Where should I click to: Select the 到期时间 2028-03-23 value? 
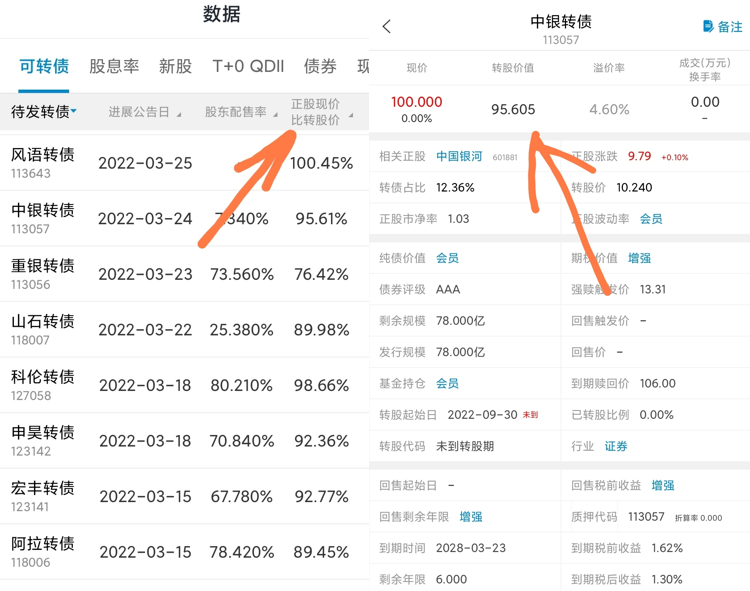(471, 548)
